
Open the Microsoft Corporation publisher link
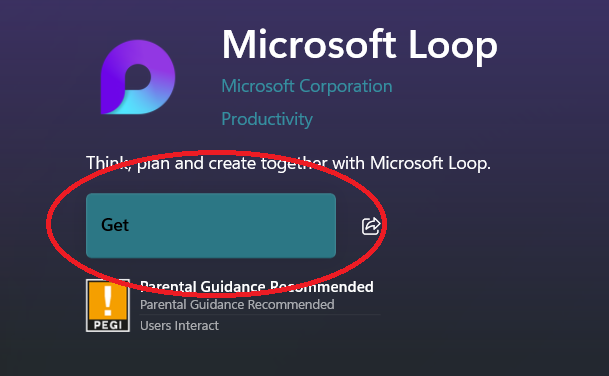tap(307, 86)
